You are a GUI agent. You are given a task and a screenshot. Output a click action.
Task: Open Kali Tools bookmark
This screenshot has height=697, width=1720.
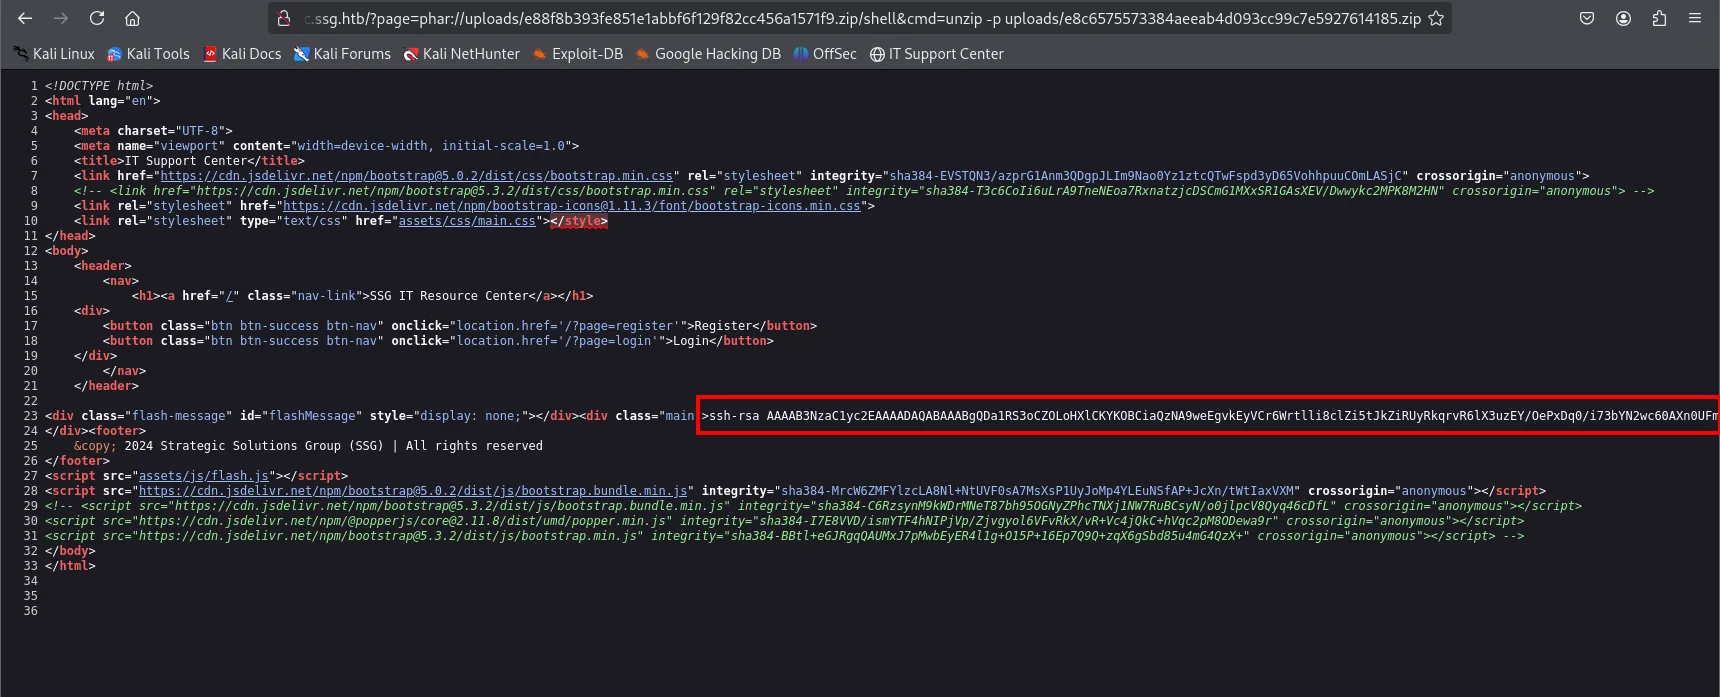148,54
